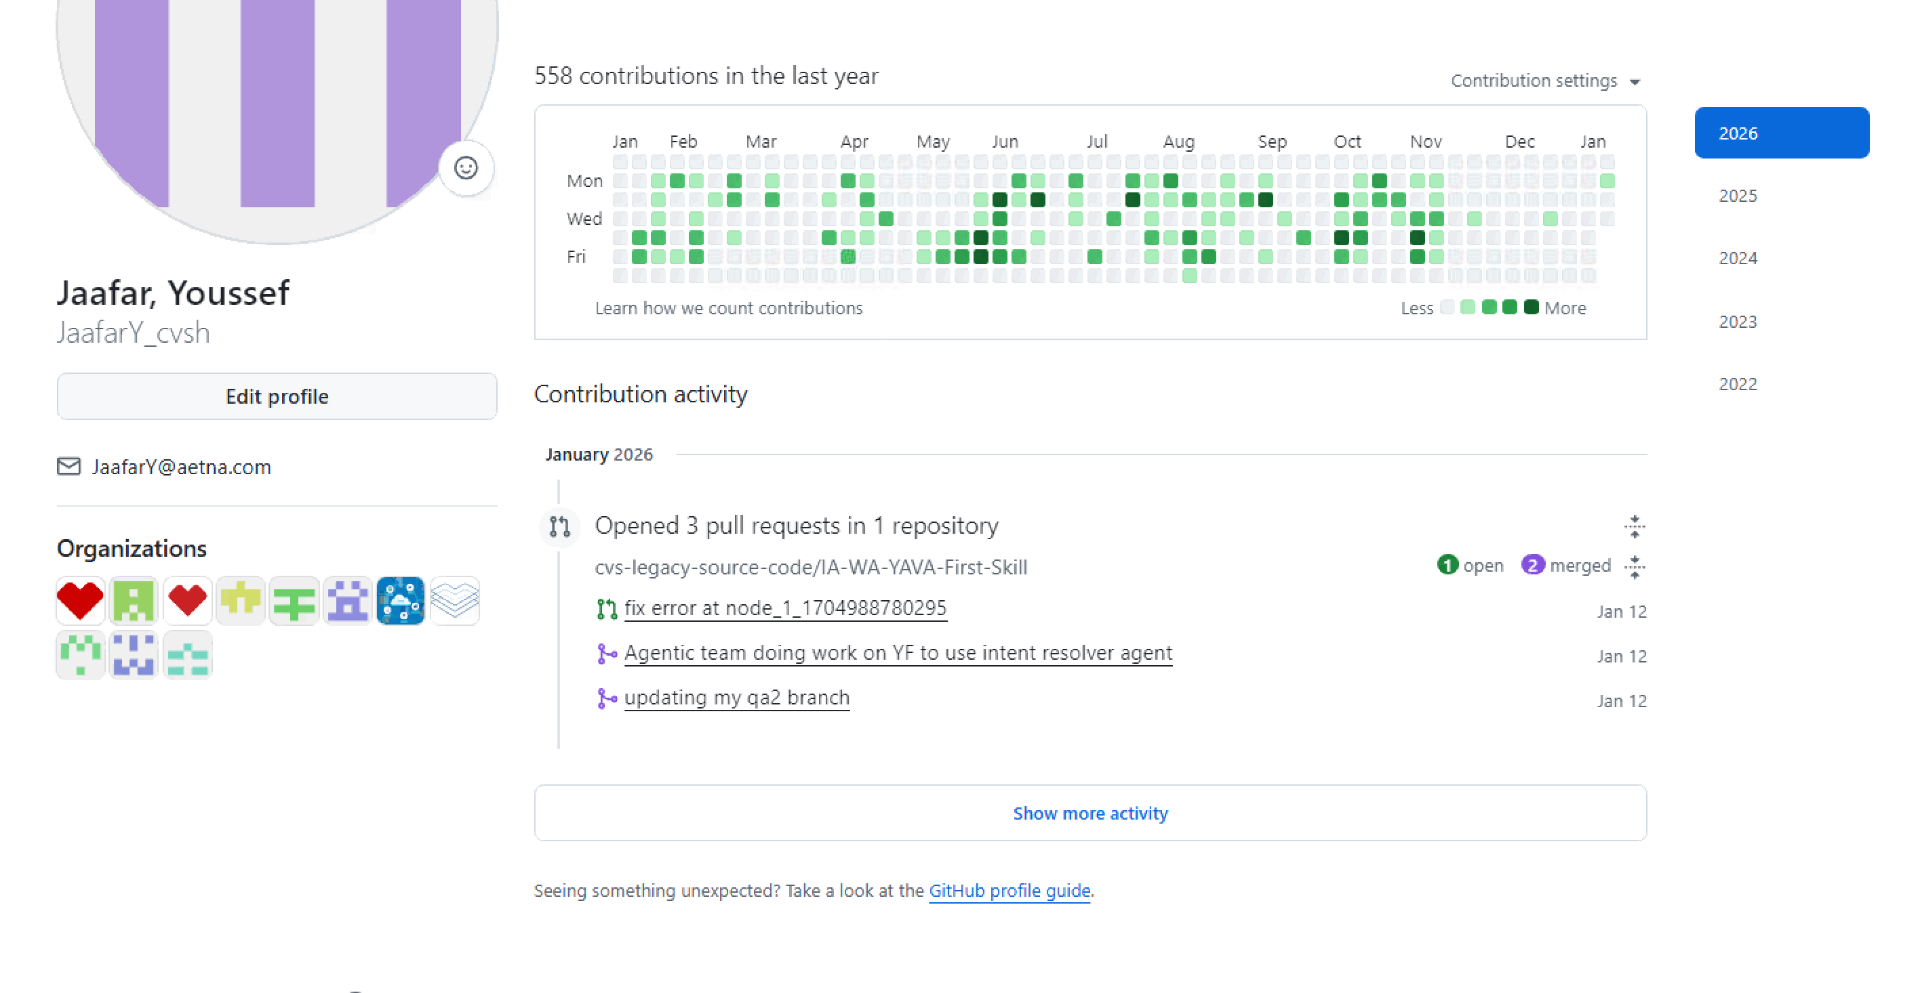This screenshot has width=1920, height=993.
Task: Click the darkest green legend square before More
Action: [1531, 307]
